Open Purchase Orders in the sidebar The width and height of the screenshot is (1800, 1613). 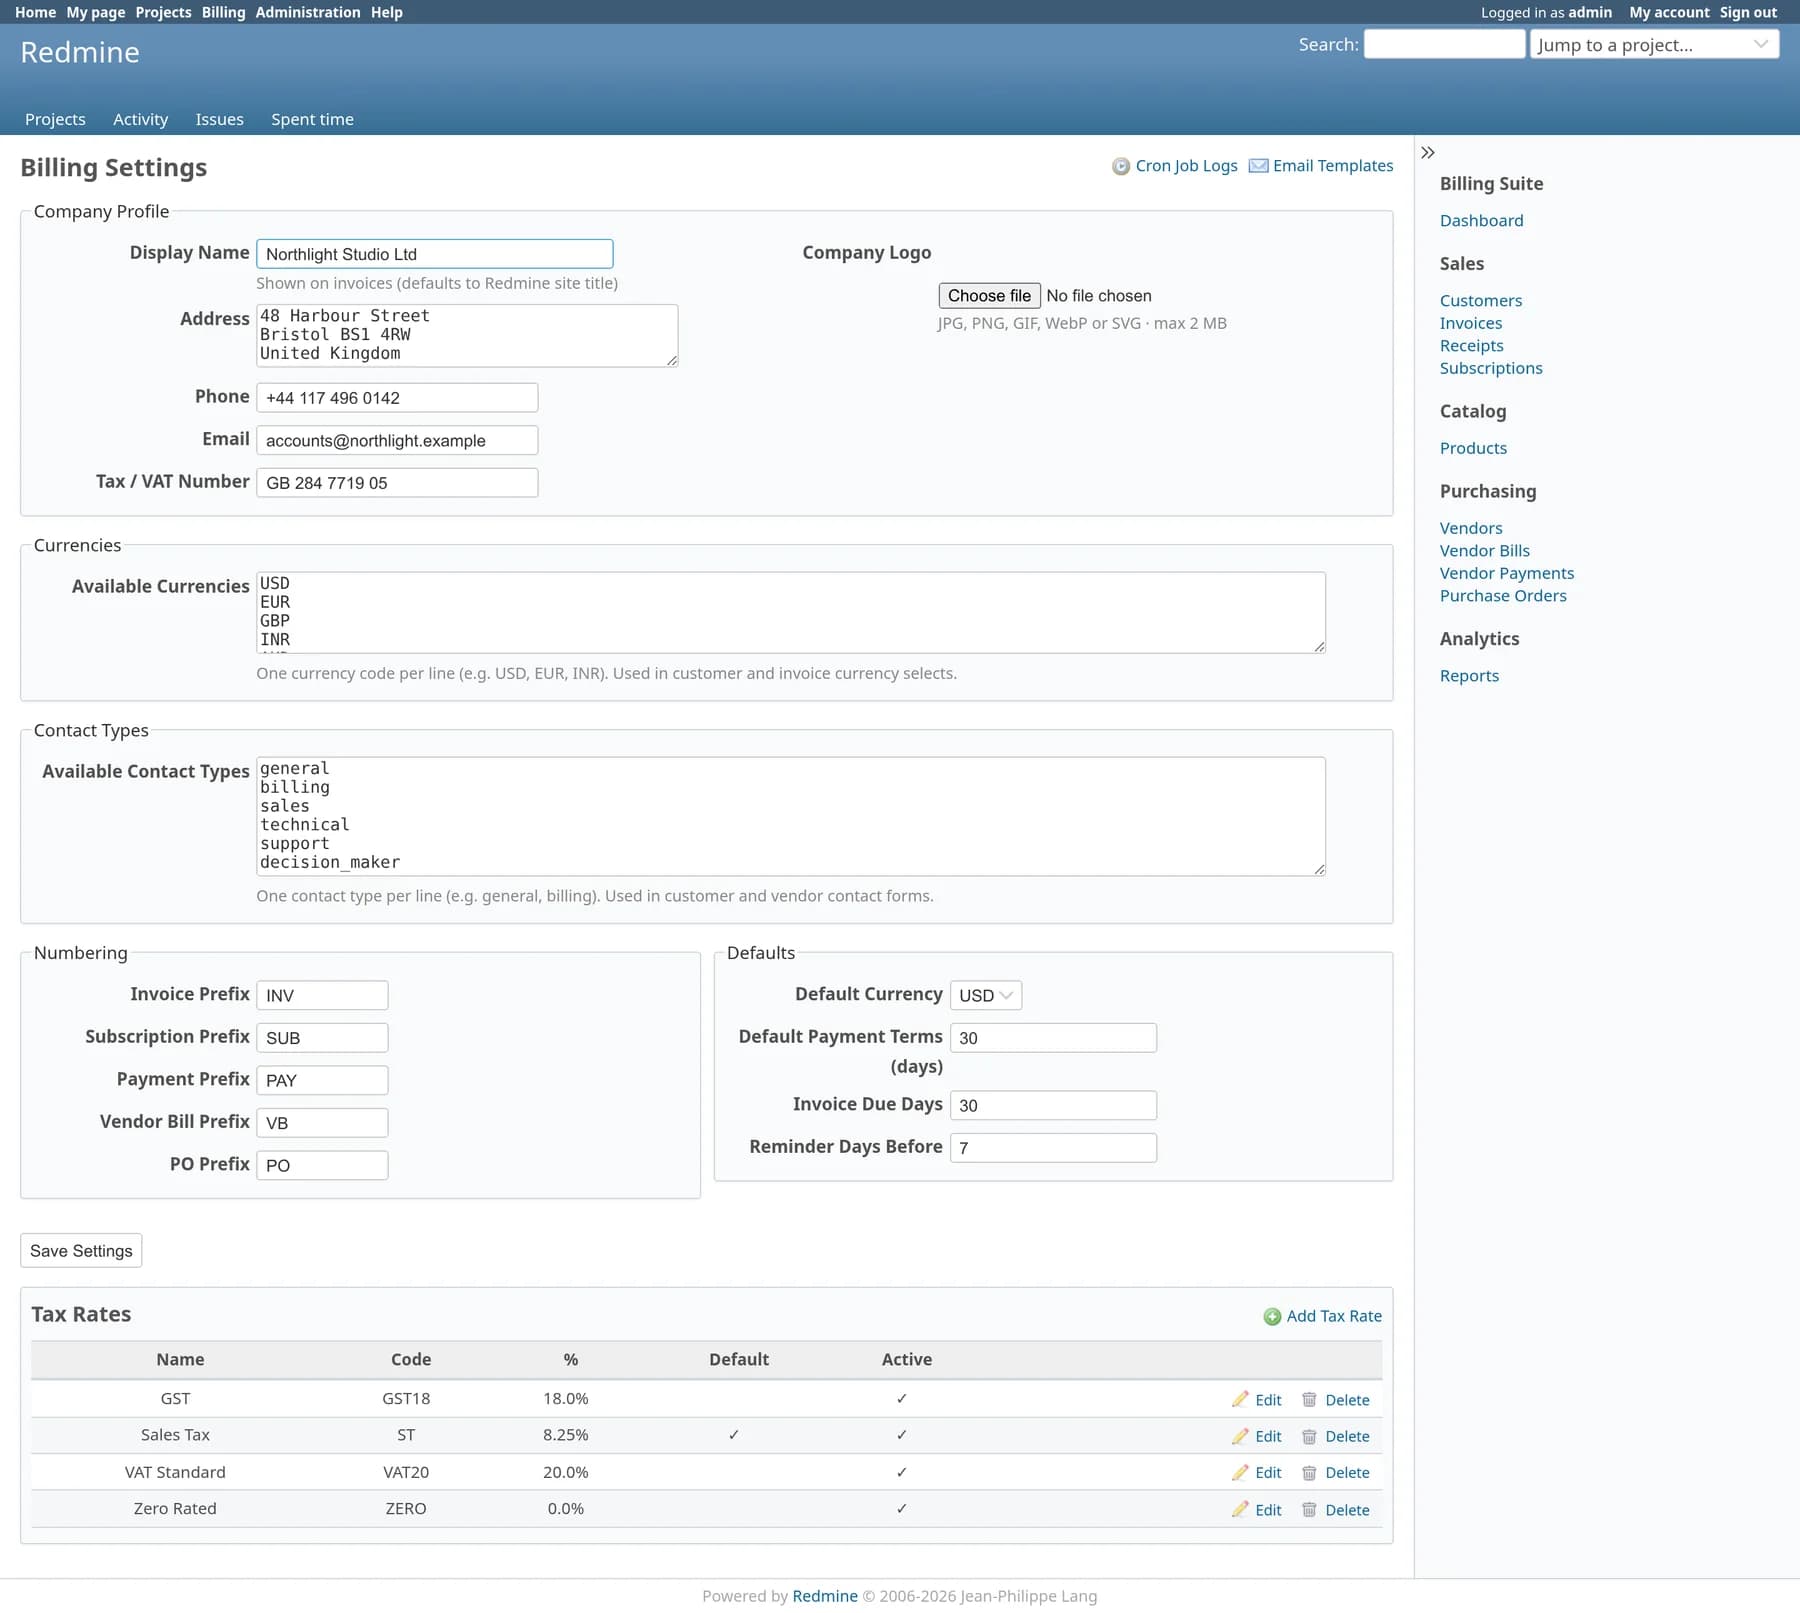click(1503, 596)
